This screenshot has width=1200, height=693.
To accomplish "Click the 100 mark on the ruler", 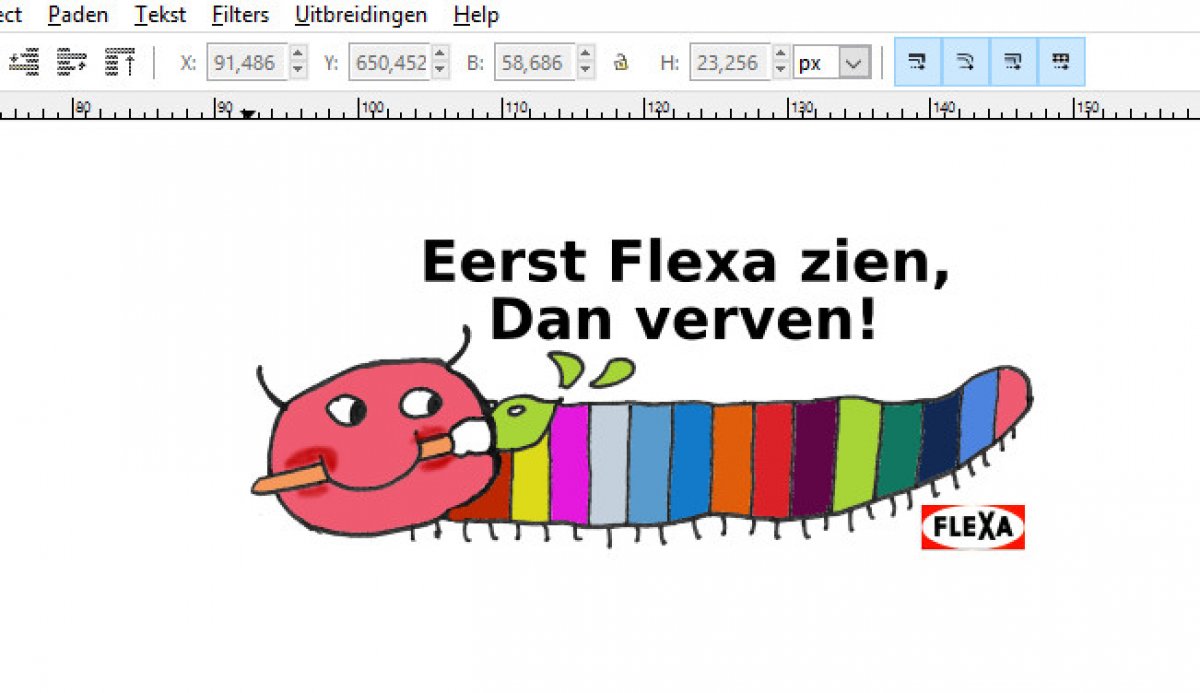I will point(372,106).
